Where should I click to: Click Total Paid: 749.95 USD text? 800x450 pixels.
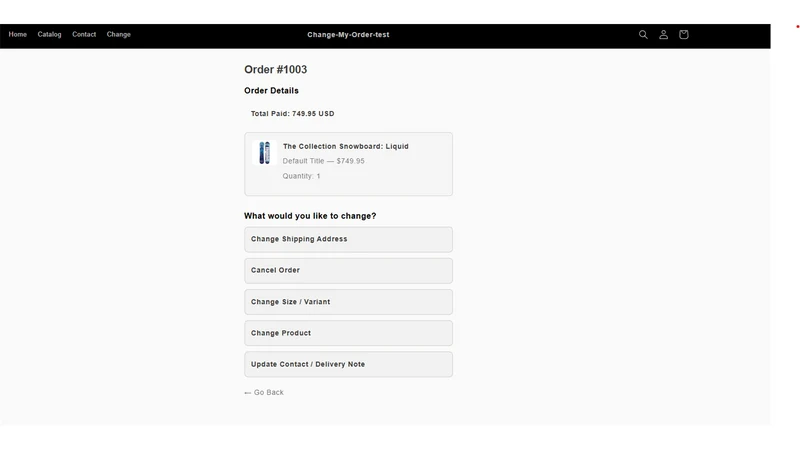pos(292,114)
